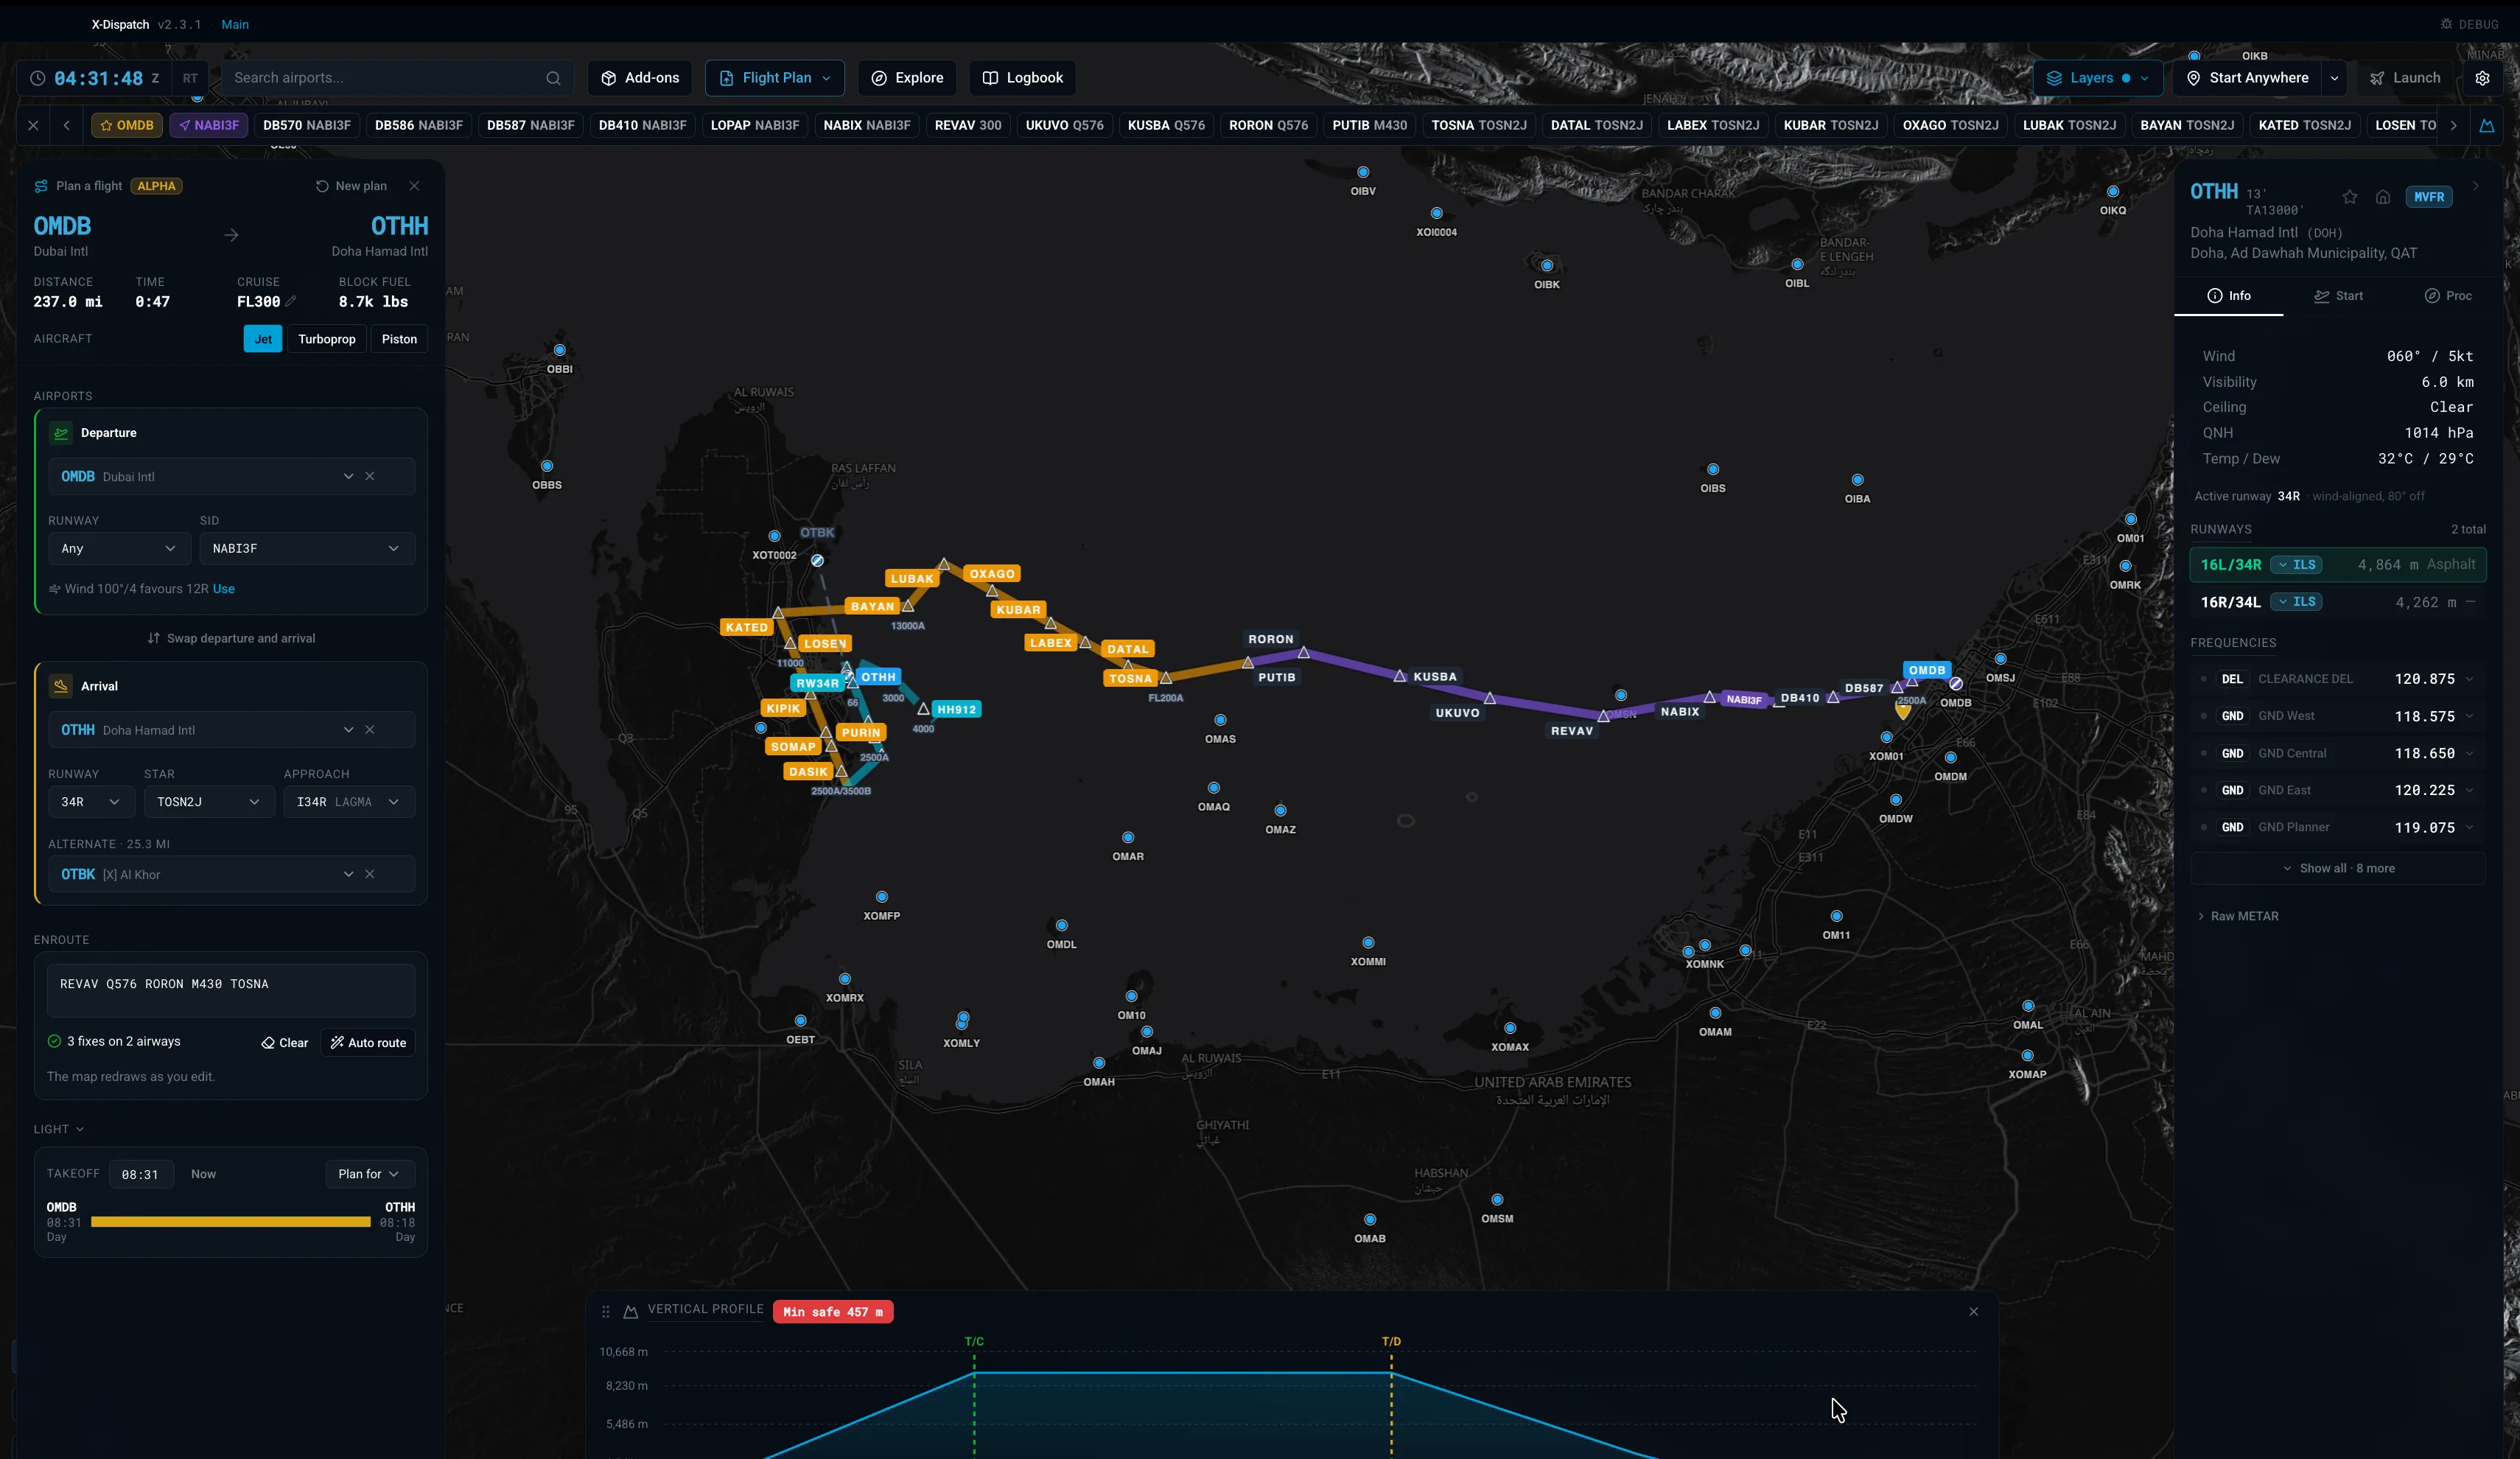Click T/C marker on vertical profile
2520x1459 pixels.
tap(974, 1341)
